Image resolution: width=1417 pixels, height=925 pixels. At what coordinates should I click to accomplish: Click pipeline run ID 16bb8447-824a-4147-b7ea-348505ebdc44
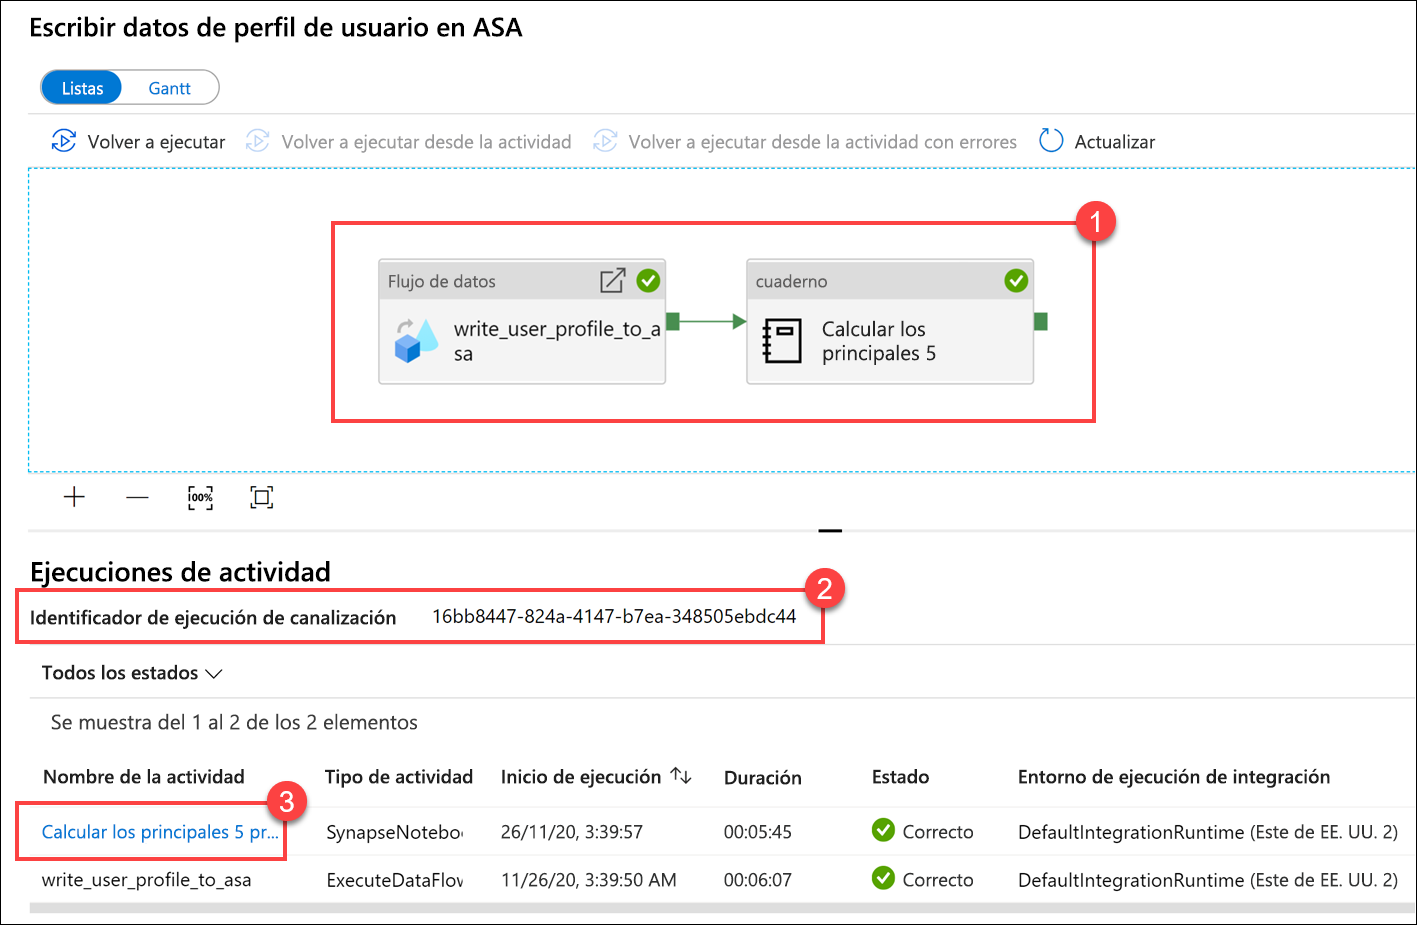point(614,616)
